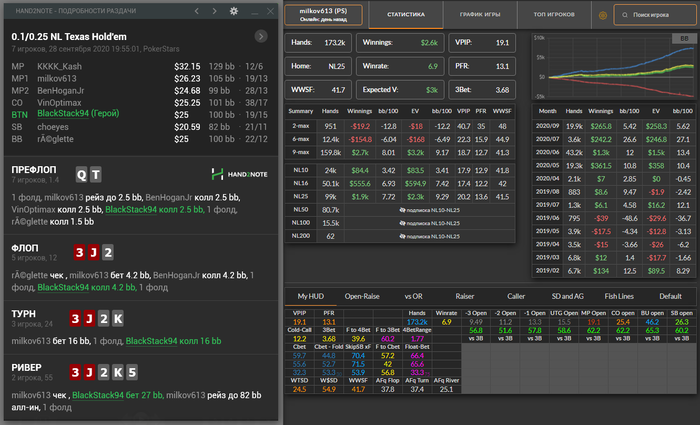Click the lock icon in NL100 row

(401, 223)
